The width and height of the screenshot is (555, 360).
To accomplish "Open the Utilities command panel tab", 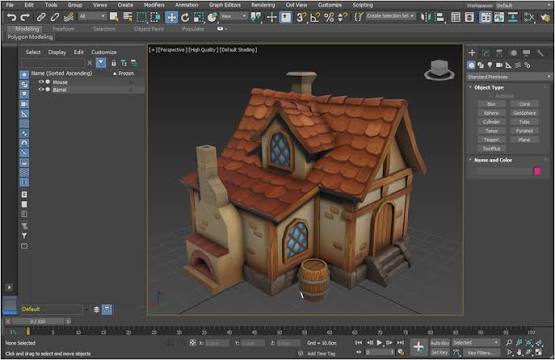I will pos(540,53).
